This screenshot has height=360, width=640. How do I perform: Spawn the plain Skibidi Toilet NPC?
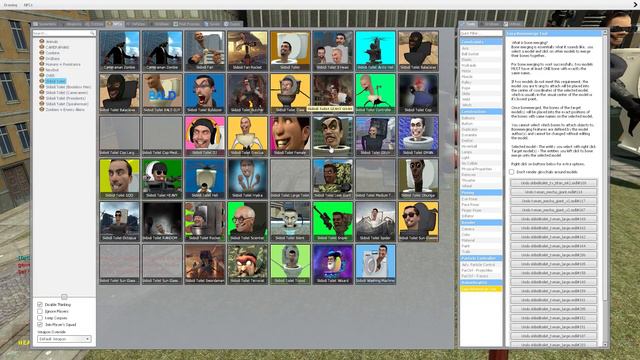(x=290, y=51)
